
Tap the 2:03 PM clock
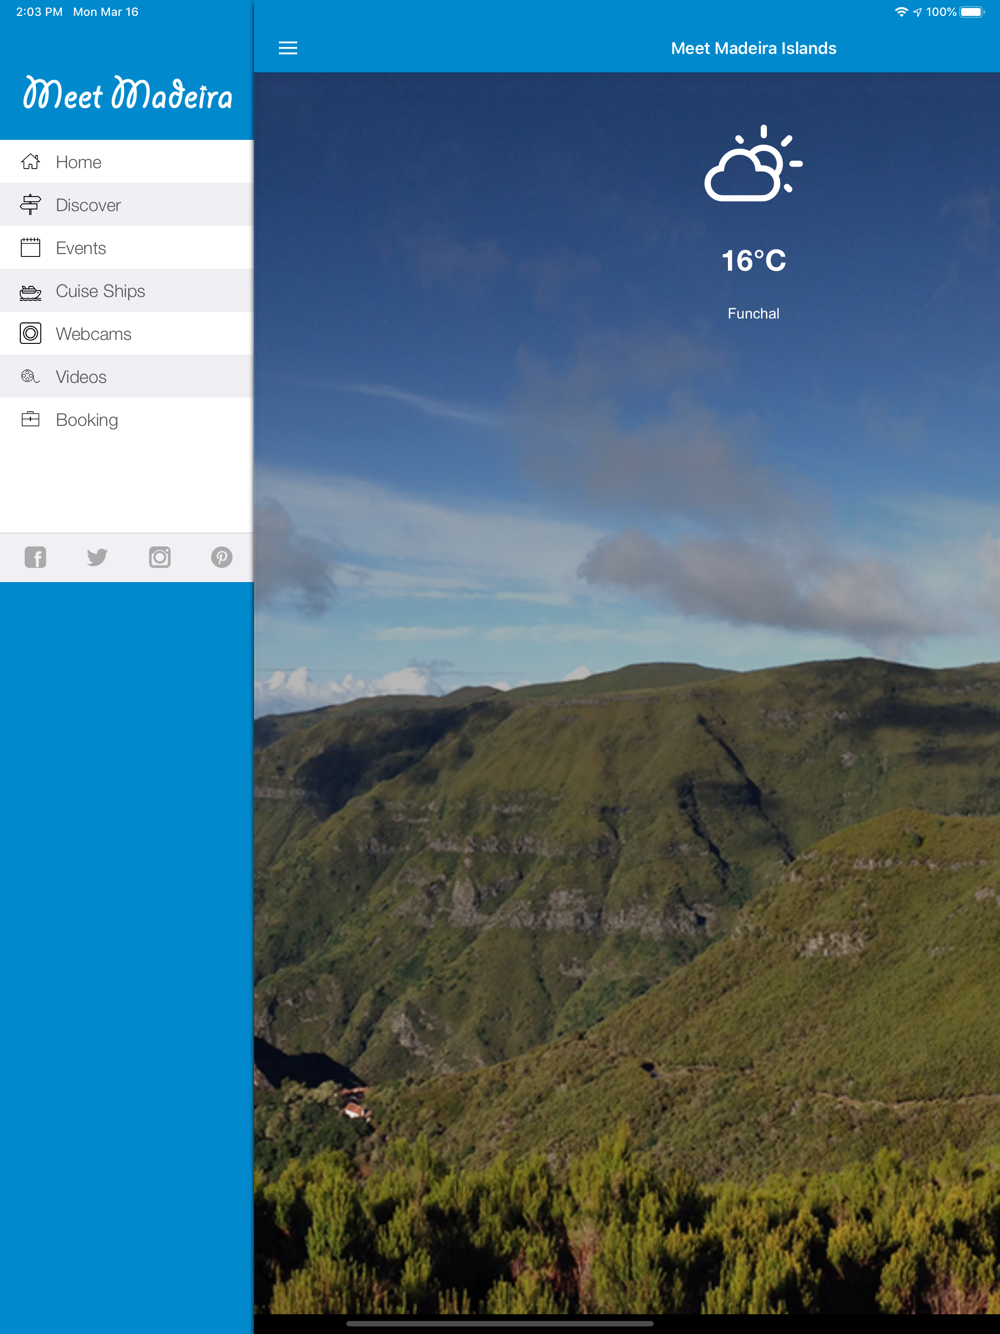coord(39,12)
